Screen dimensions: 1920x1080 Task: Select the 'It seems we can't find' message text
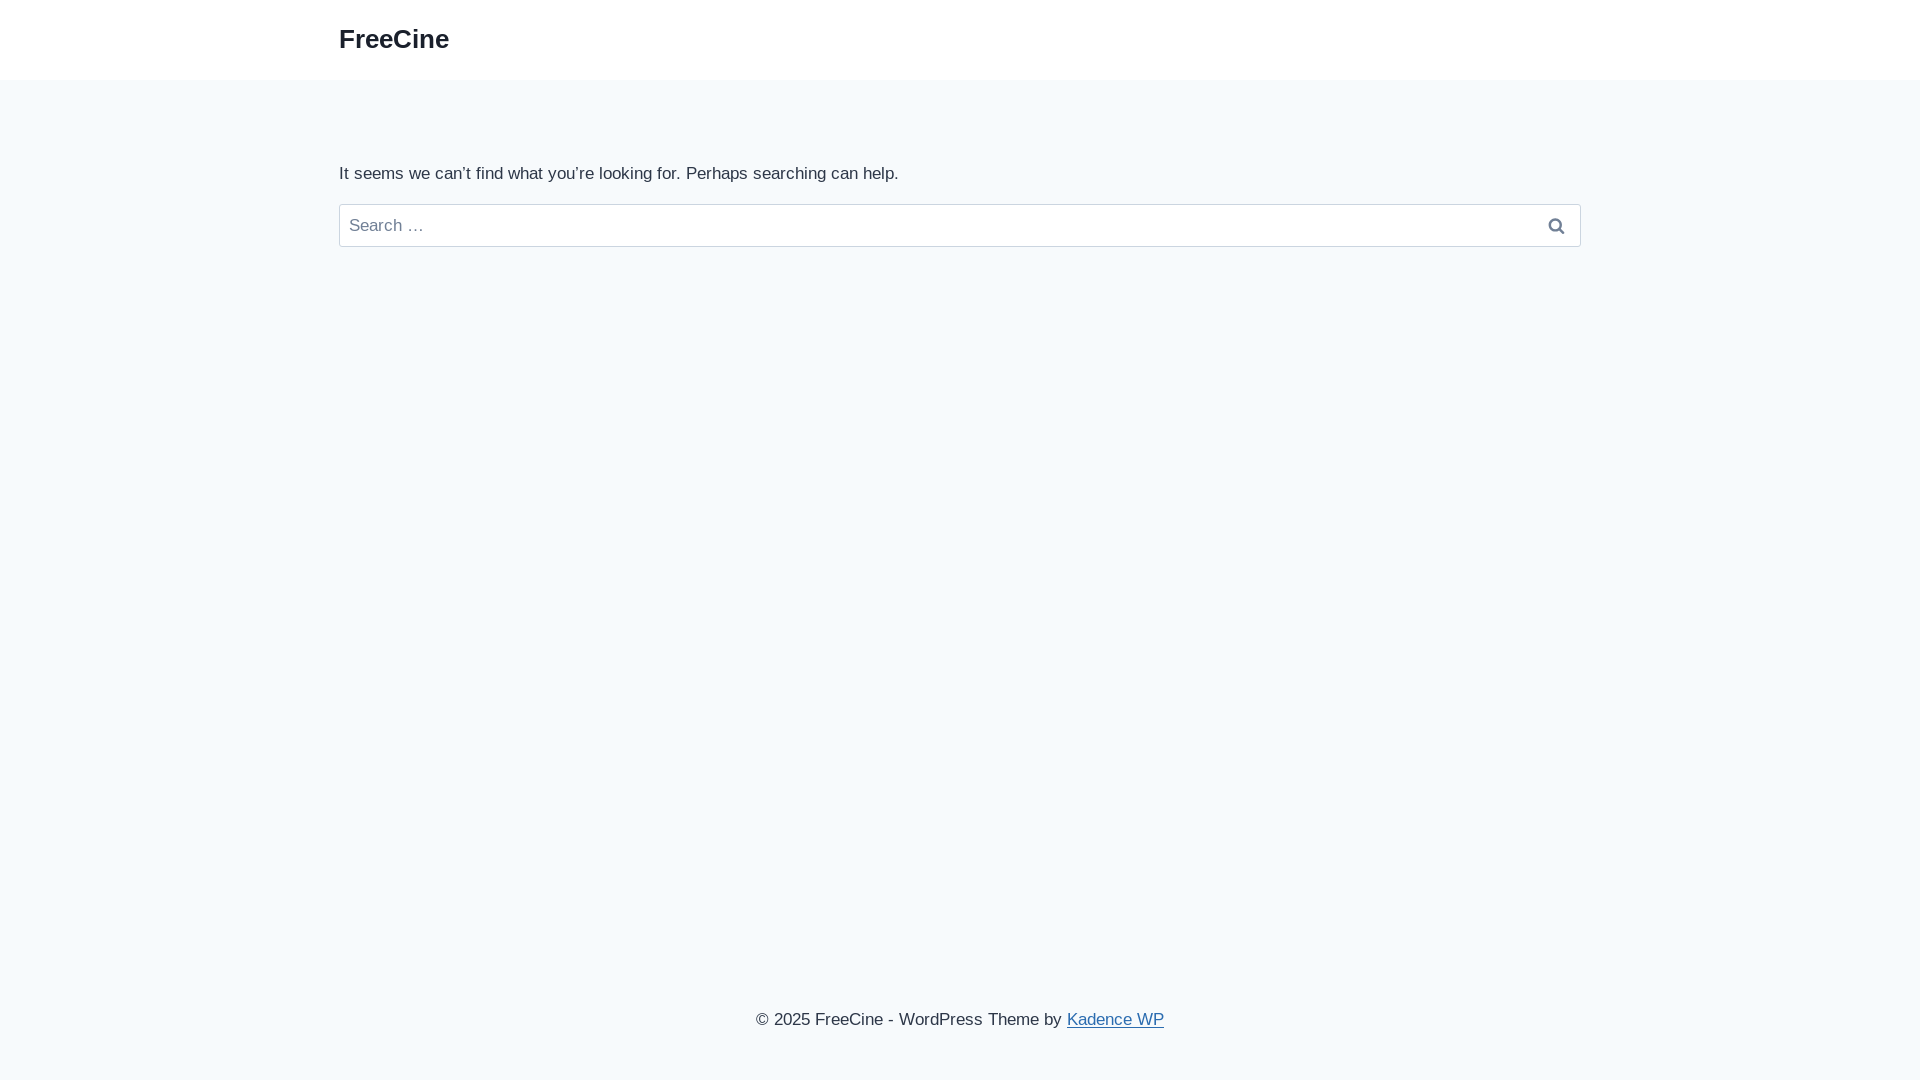(619, 174)
